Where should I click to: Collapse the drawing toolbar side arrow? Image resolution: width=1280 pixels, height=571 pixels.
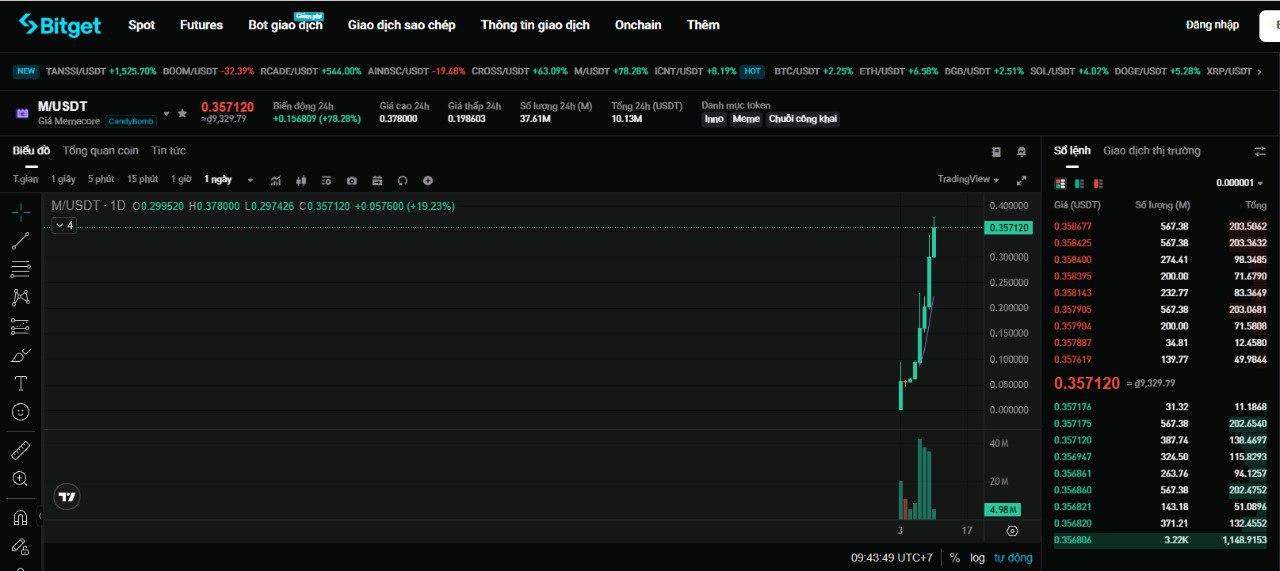click(x=40, y=517)
